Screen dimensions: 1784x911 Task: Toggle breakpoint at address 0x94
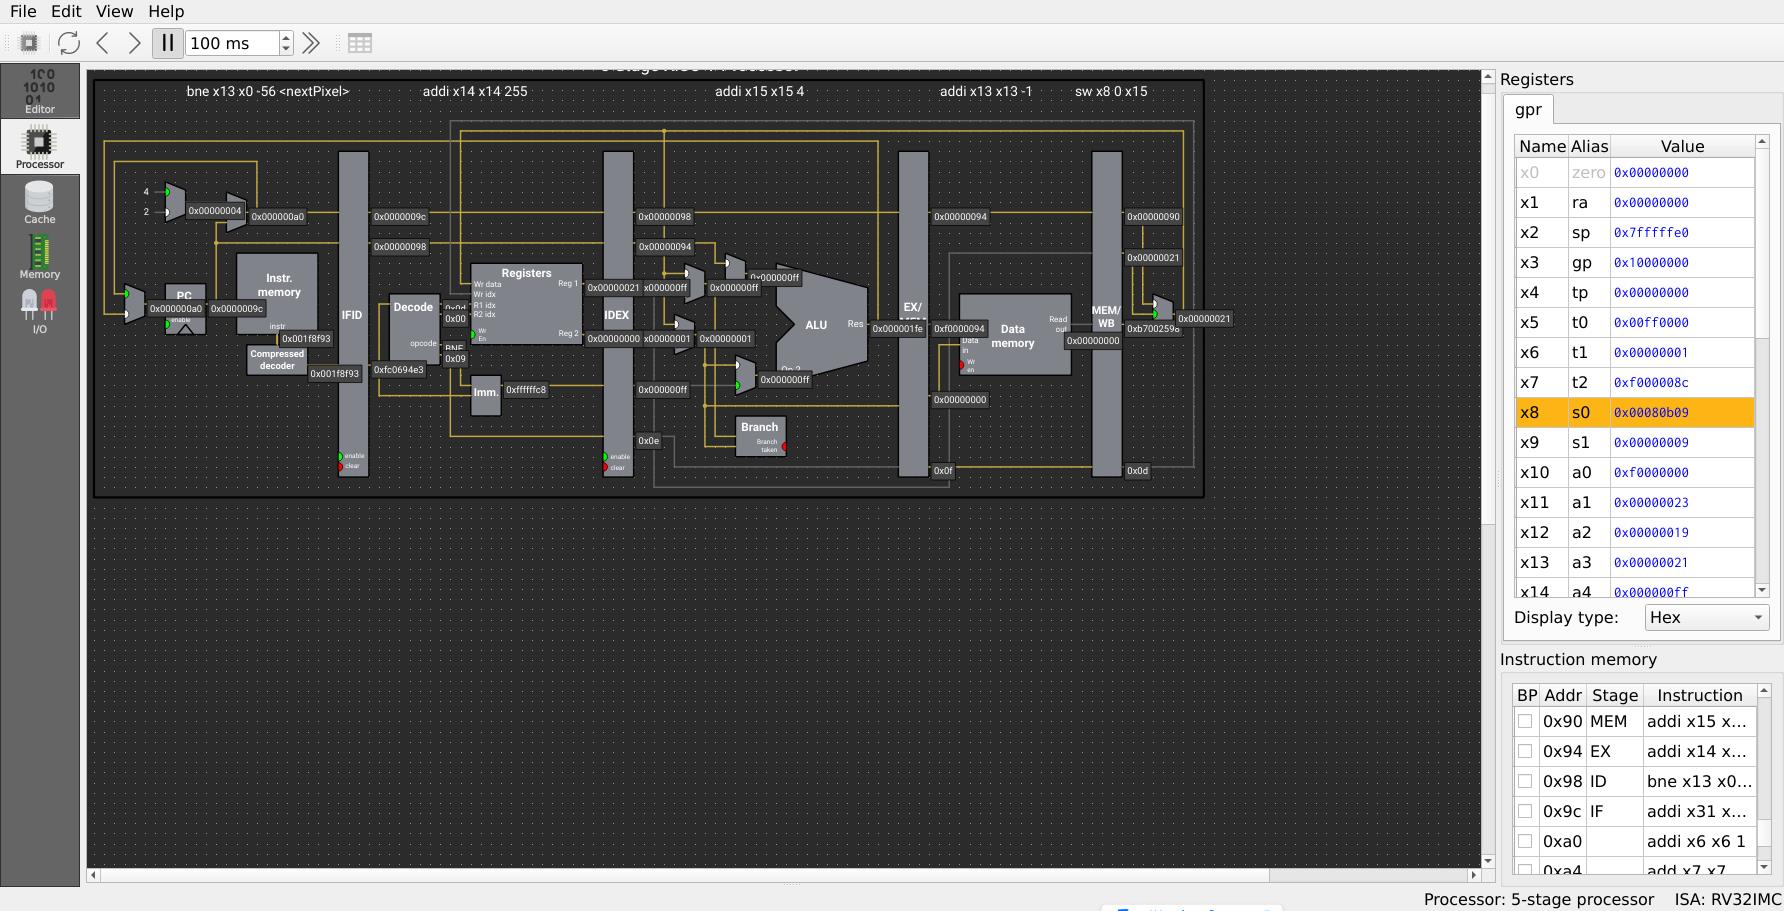(x=1525, y=751)
